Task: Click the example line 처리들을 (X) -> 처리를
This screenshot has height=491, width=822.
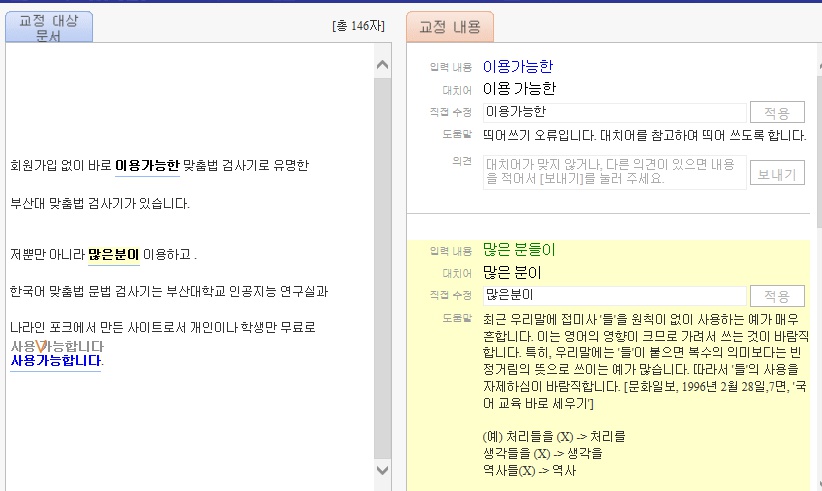Action: coord(554,437)
